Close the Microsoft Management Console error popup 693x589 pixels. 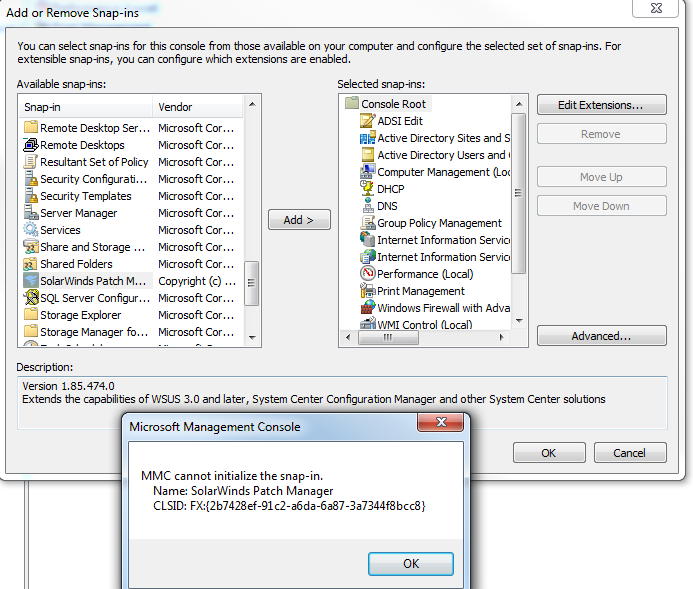(x=441, y=422)
